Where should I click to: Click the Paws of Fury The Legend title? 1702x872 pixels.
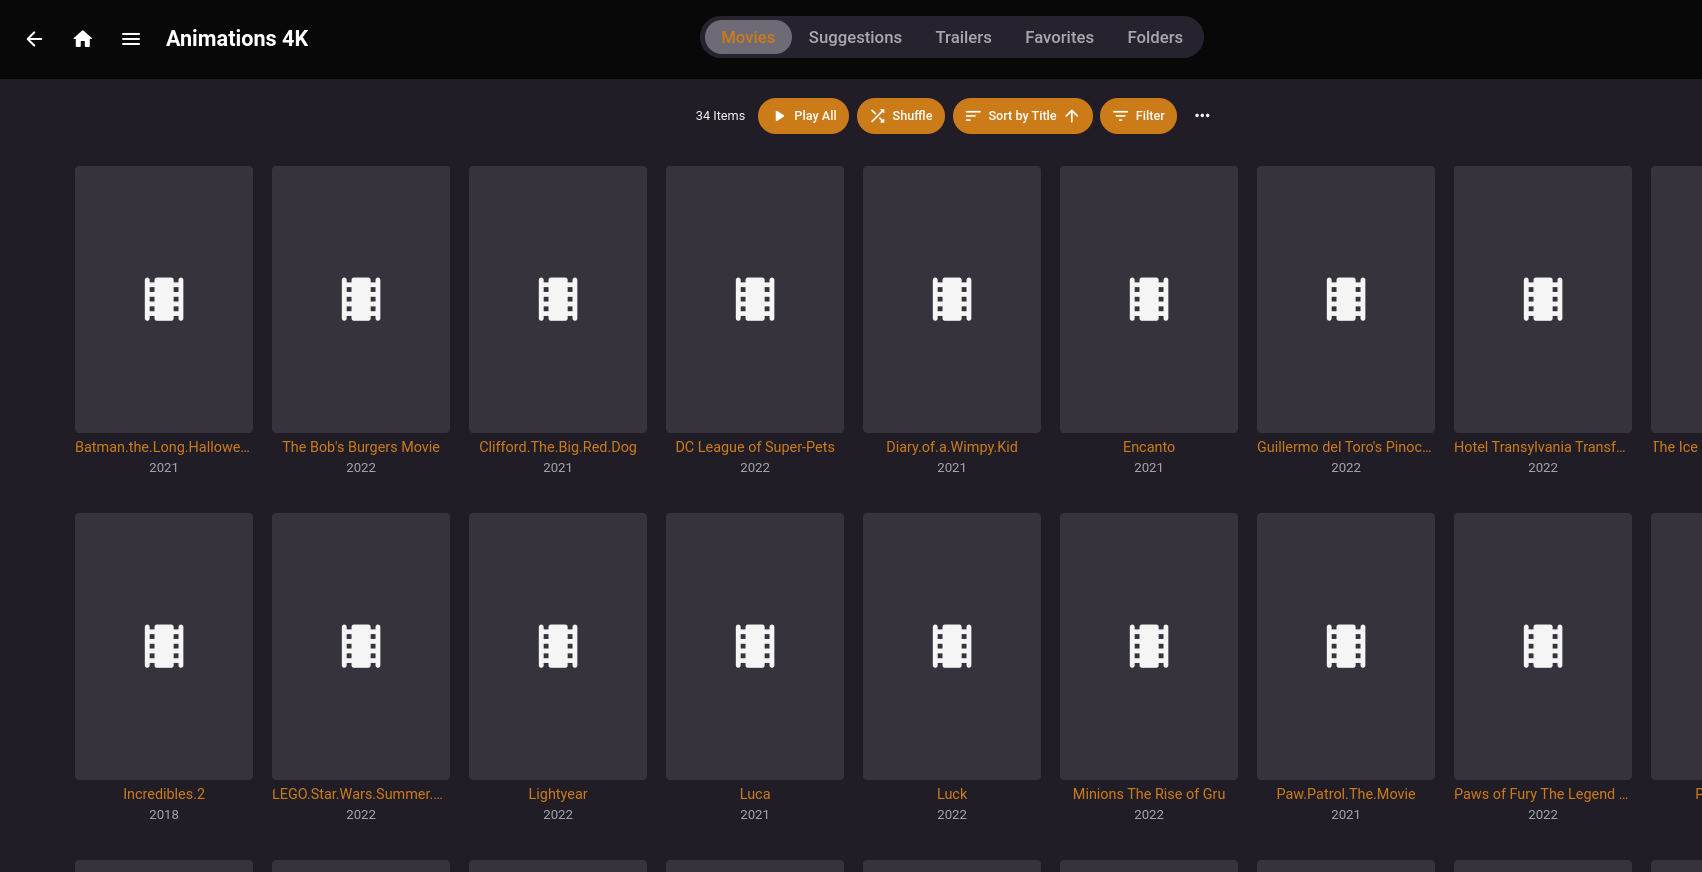pyautogui.click(x=1541, y=794)
